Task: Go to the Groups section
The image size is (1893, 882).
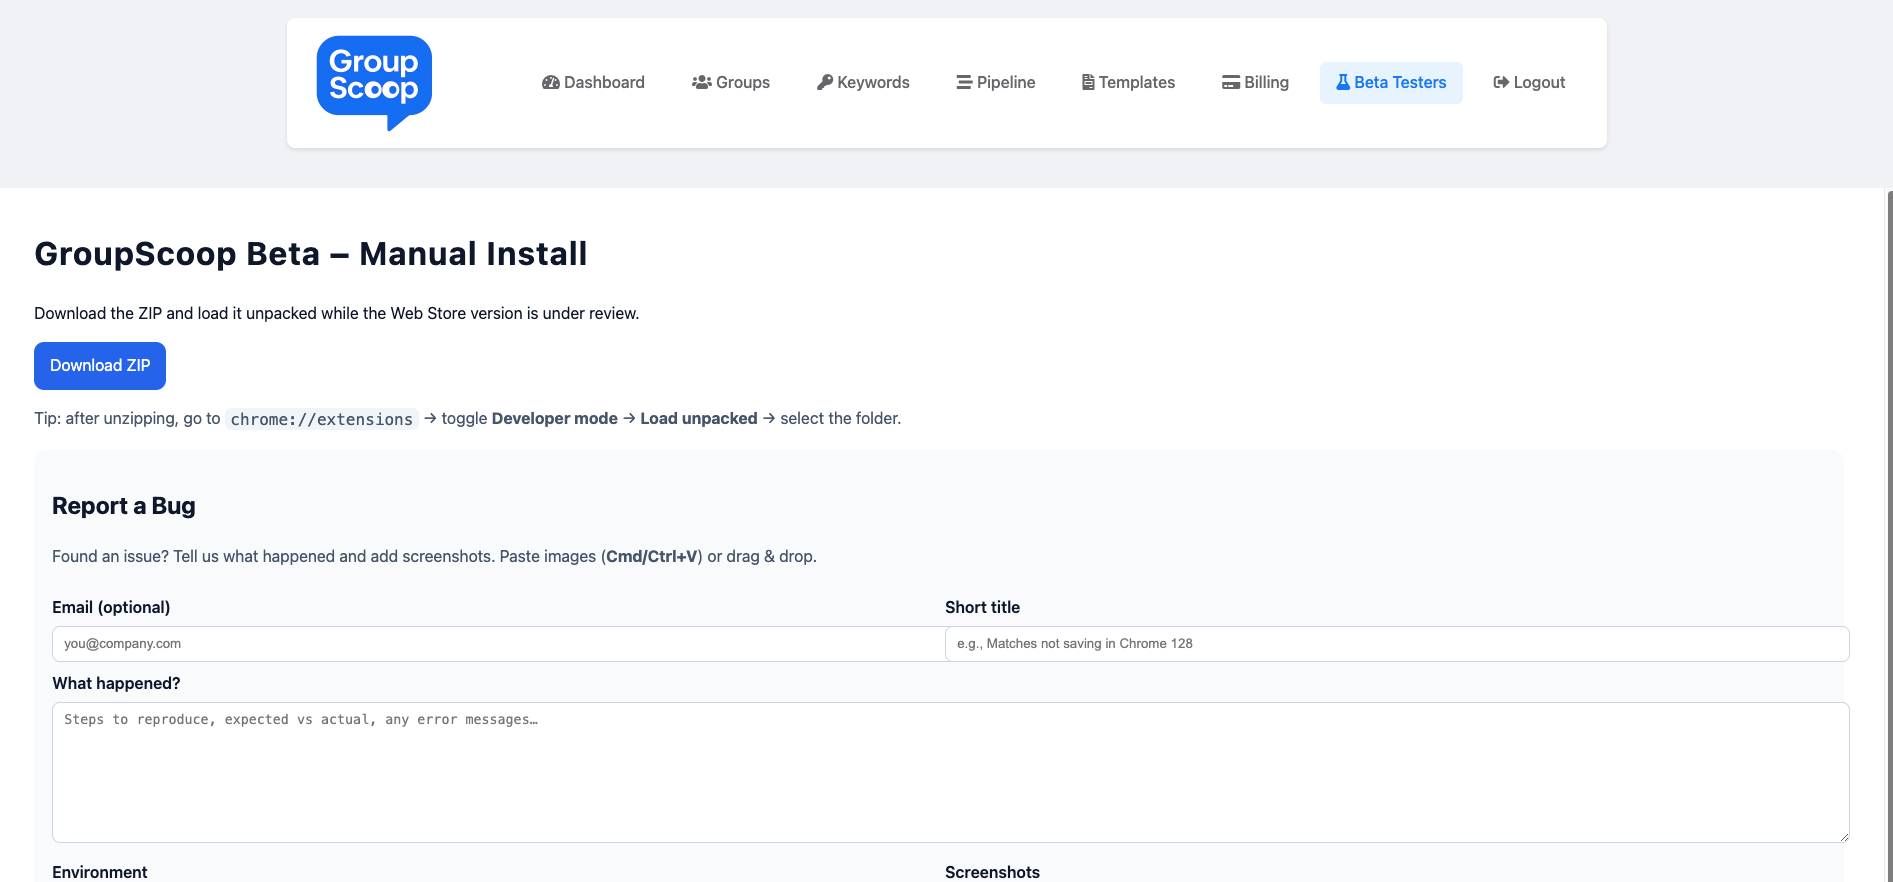Action: pos(730,83)
